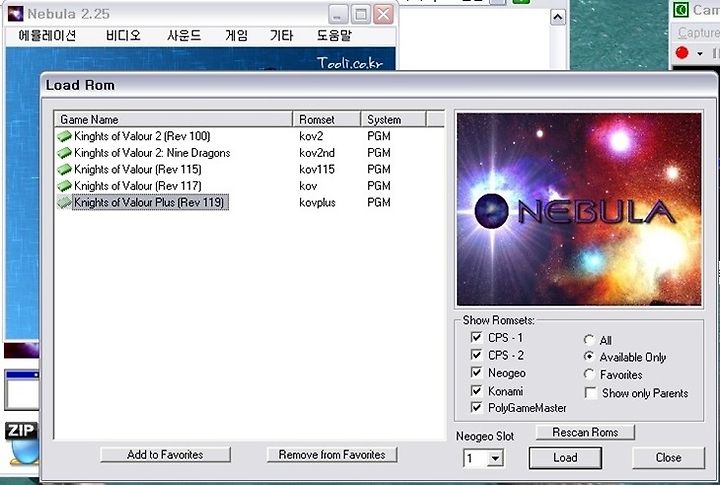This screenshot has width=720, height=485.
Task: Minimize the Nebula 2.25 window
Action: click(x=338, y=14)
